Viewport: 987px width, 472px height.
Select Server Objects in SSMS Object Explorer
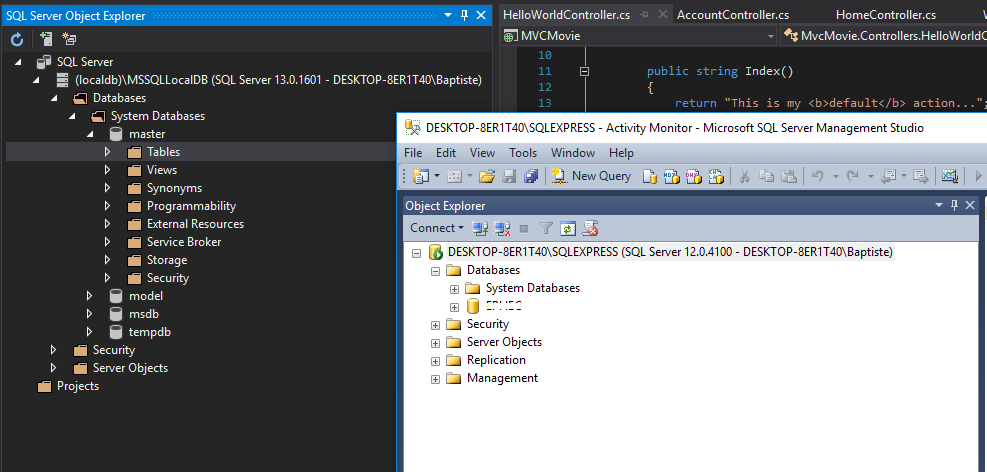(504, 342)
